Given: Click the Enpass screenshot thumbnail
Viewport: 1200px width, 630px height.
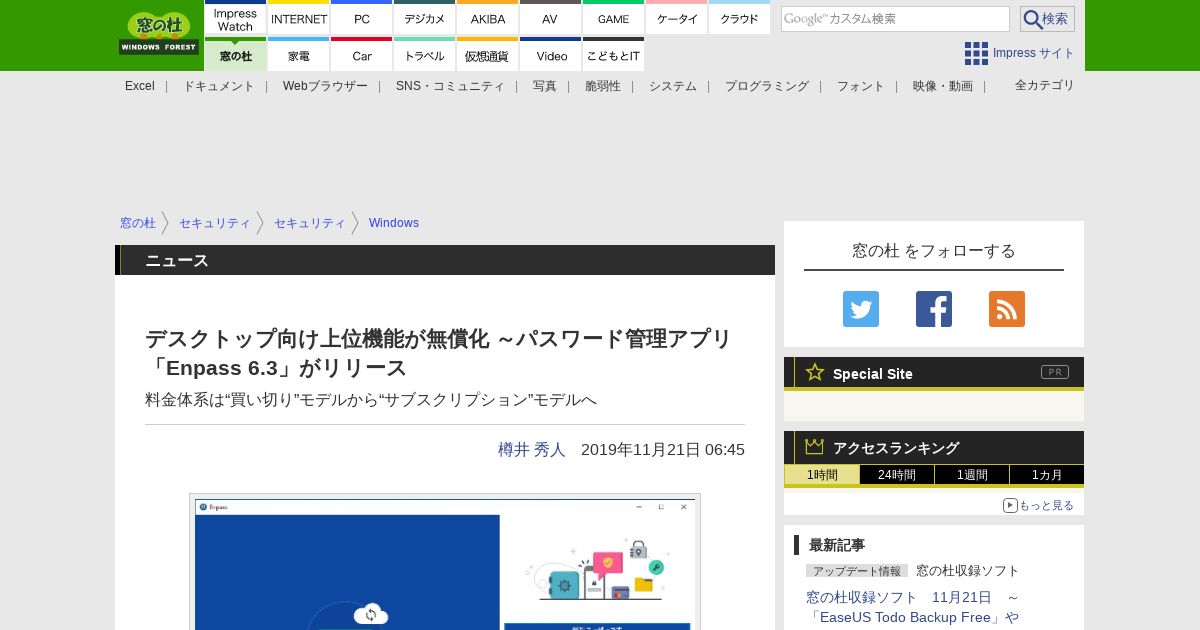Looking at the screenshot, I should (445, 562).
